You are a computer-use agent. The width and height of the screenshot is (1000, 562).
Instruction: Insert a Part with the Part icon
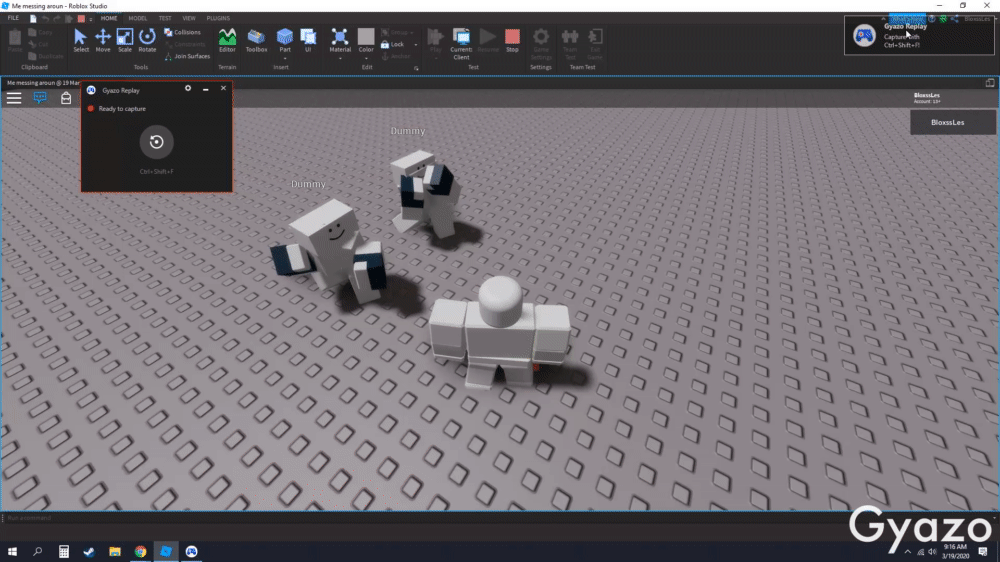click(x=284, y=37)
